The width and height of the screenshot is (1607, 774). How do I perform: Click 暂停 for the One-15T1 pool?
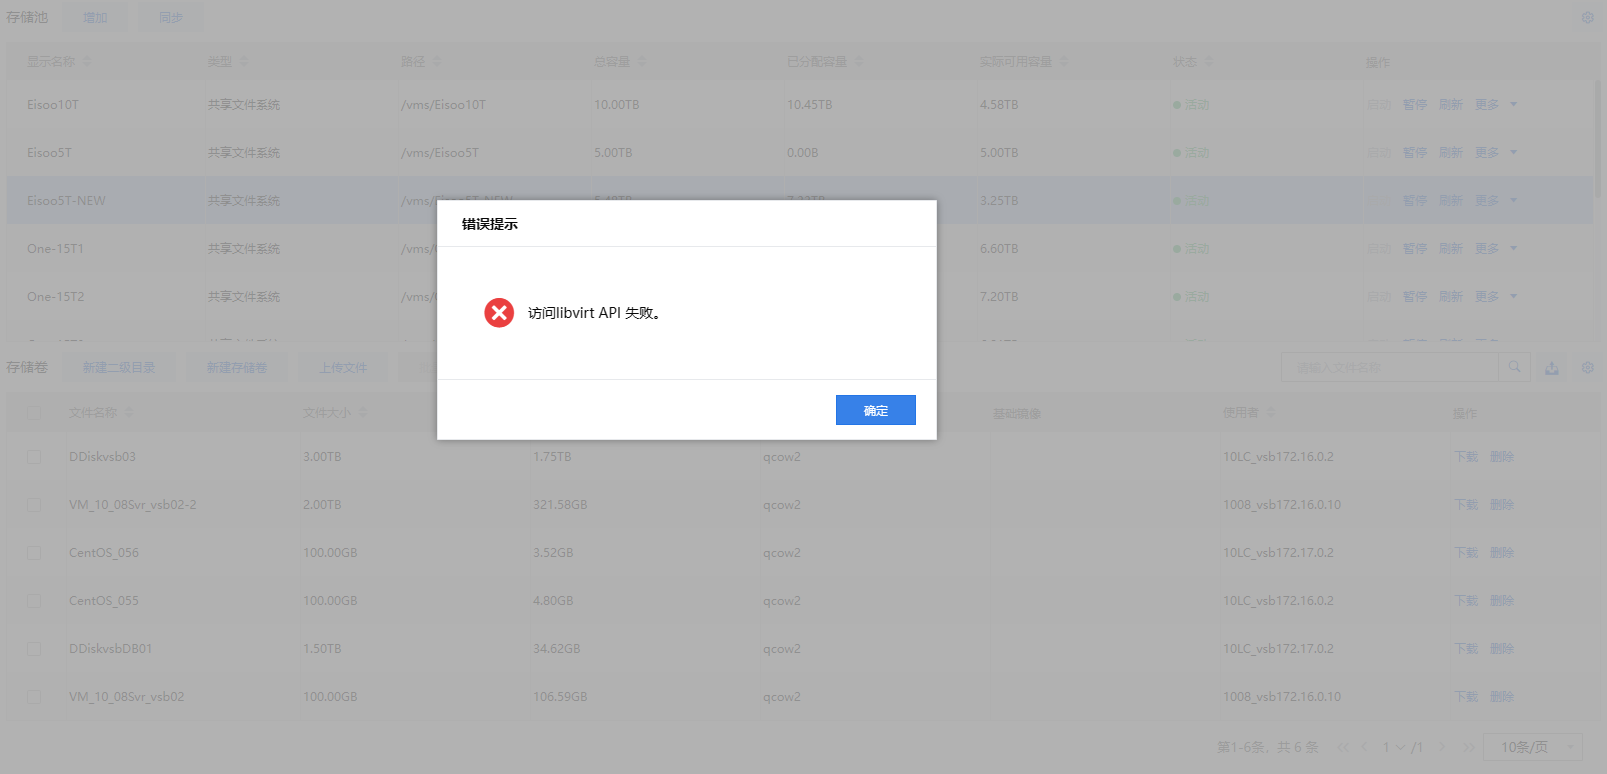tap(1415, 249)
